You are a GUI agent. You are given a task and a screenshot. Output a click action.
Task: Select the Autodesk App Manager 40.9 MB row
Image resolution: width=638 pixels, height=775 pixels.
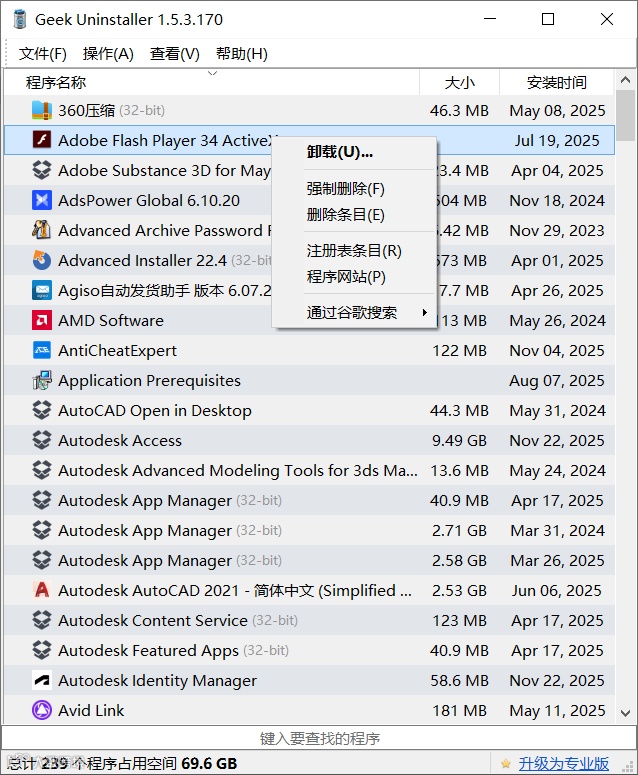309,500
